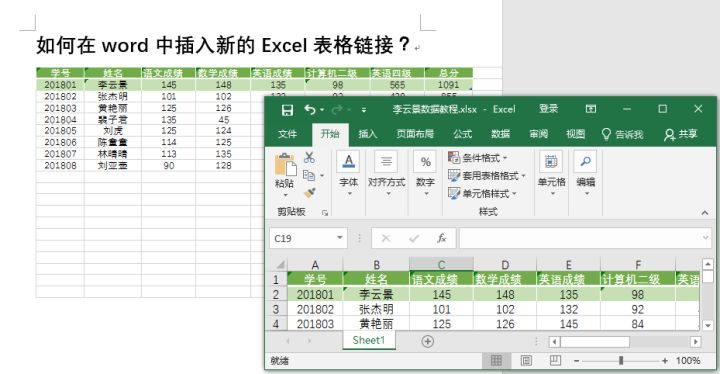The image size is (720, 374).
Task: Click the 数学成绩 header cell in Excel
Action: click(x=505, y=279)
